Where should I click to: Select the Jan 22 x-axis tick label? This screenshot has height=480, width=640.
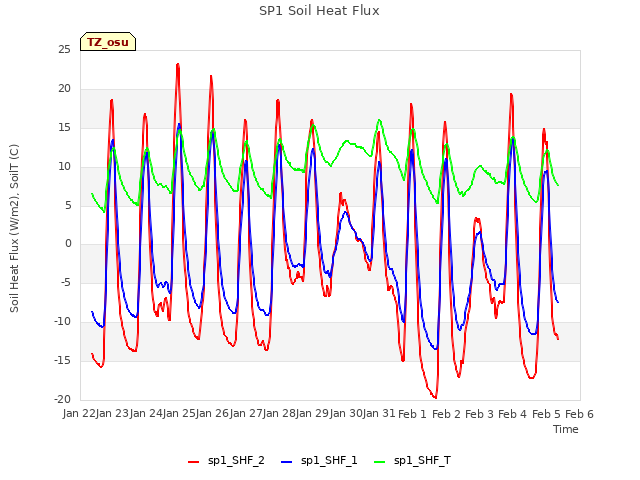click(x=79, y=414)
